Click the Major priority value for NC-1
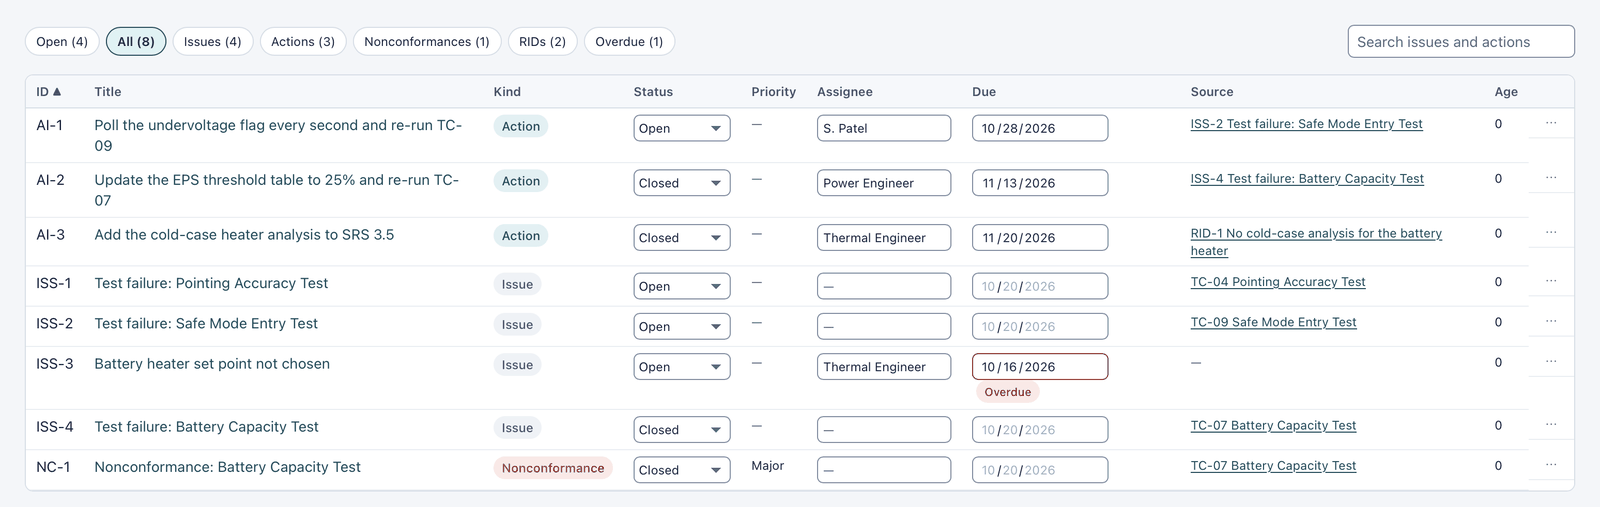 click(767, 466)
